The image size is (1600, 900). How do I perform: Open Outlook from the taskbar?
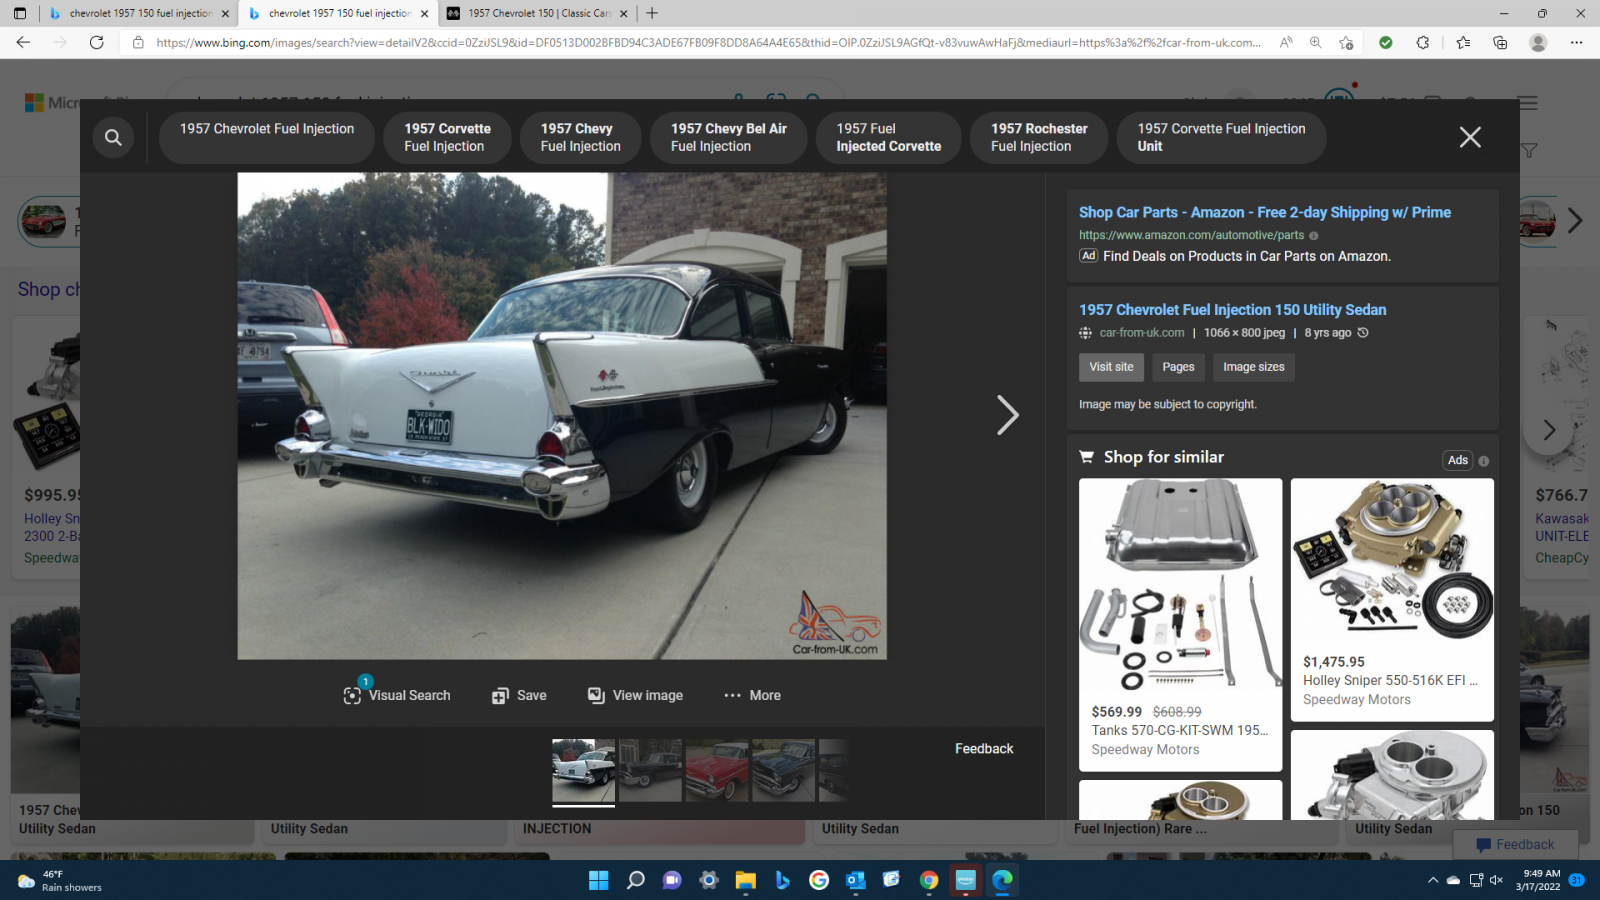point(855,880)
